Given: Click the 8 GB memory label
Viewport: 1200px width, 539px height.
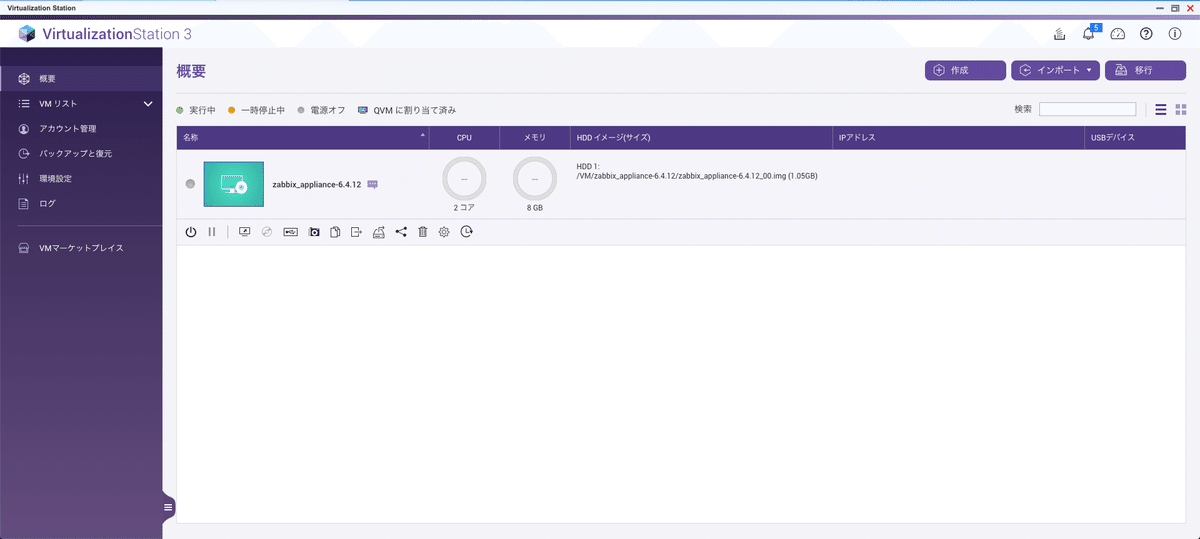Looking at the screenshot, I should 535,208.
